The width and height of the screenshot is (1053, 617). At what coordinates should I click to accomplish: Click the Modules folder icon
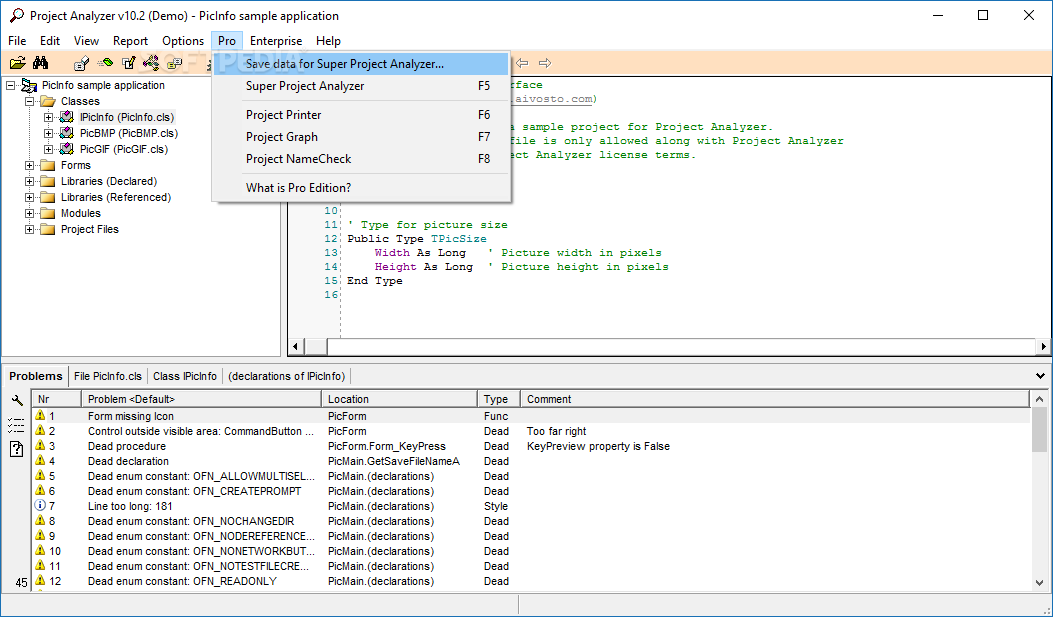tap(48, 213)
